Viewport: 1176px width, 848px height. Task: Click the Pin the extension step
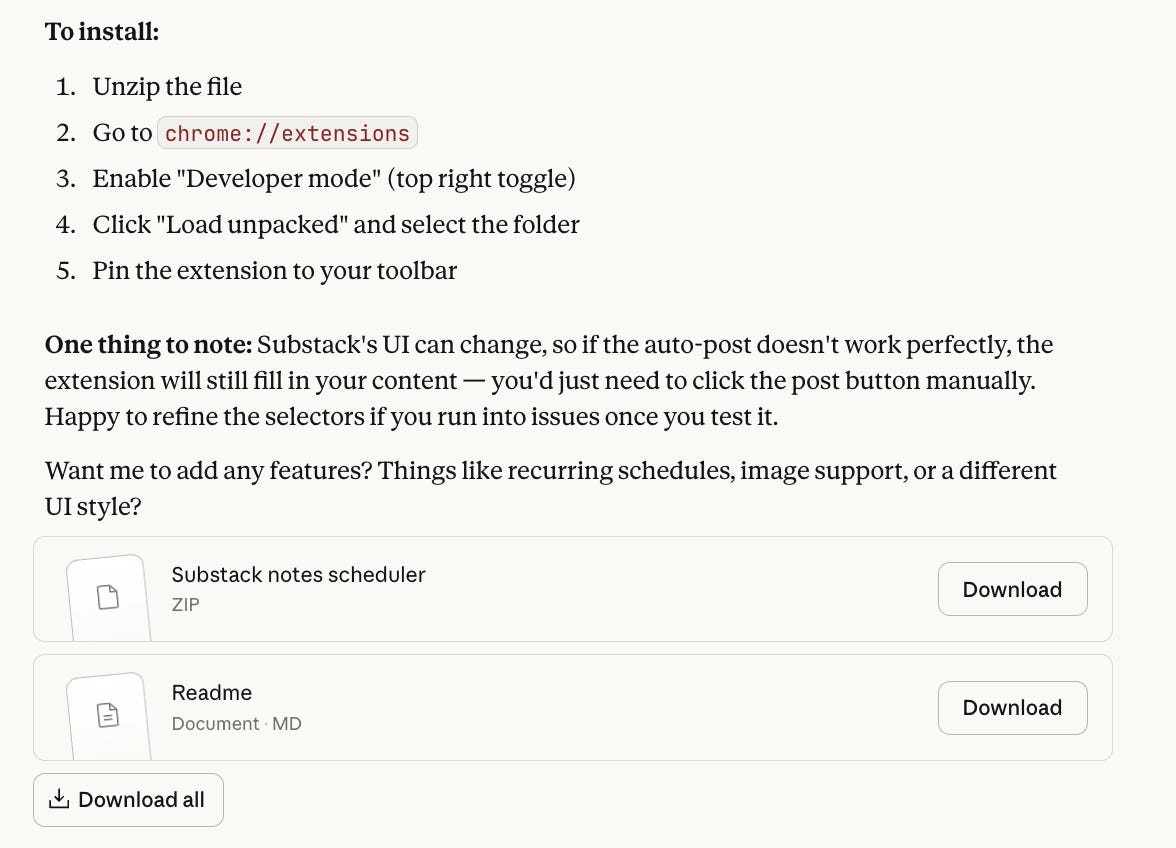pyautogui.click(x=274, y=271)
